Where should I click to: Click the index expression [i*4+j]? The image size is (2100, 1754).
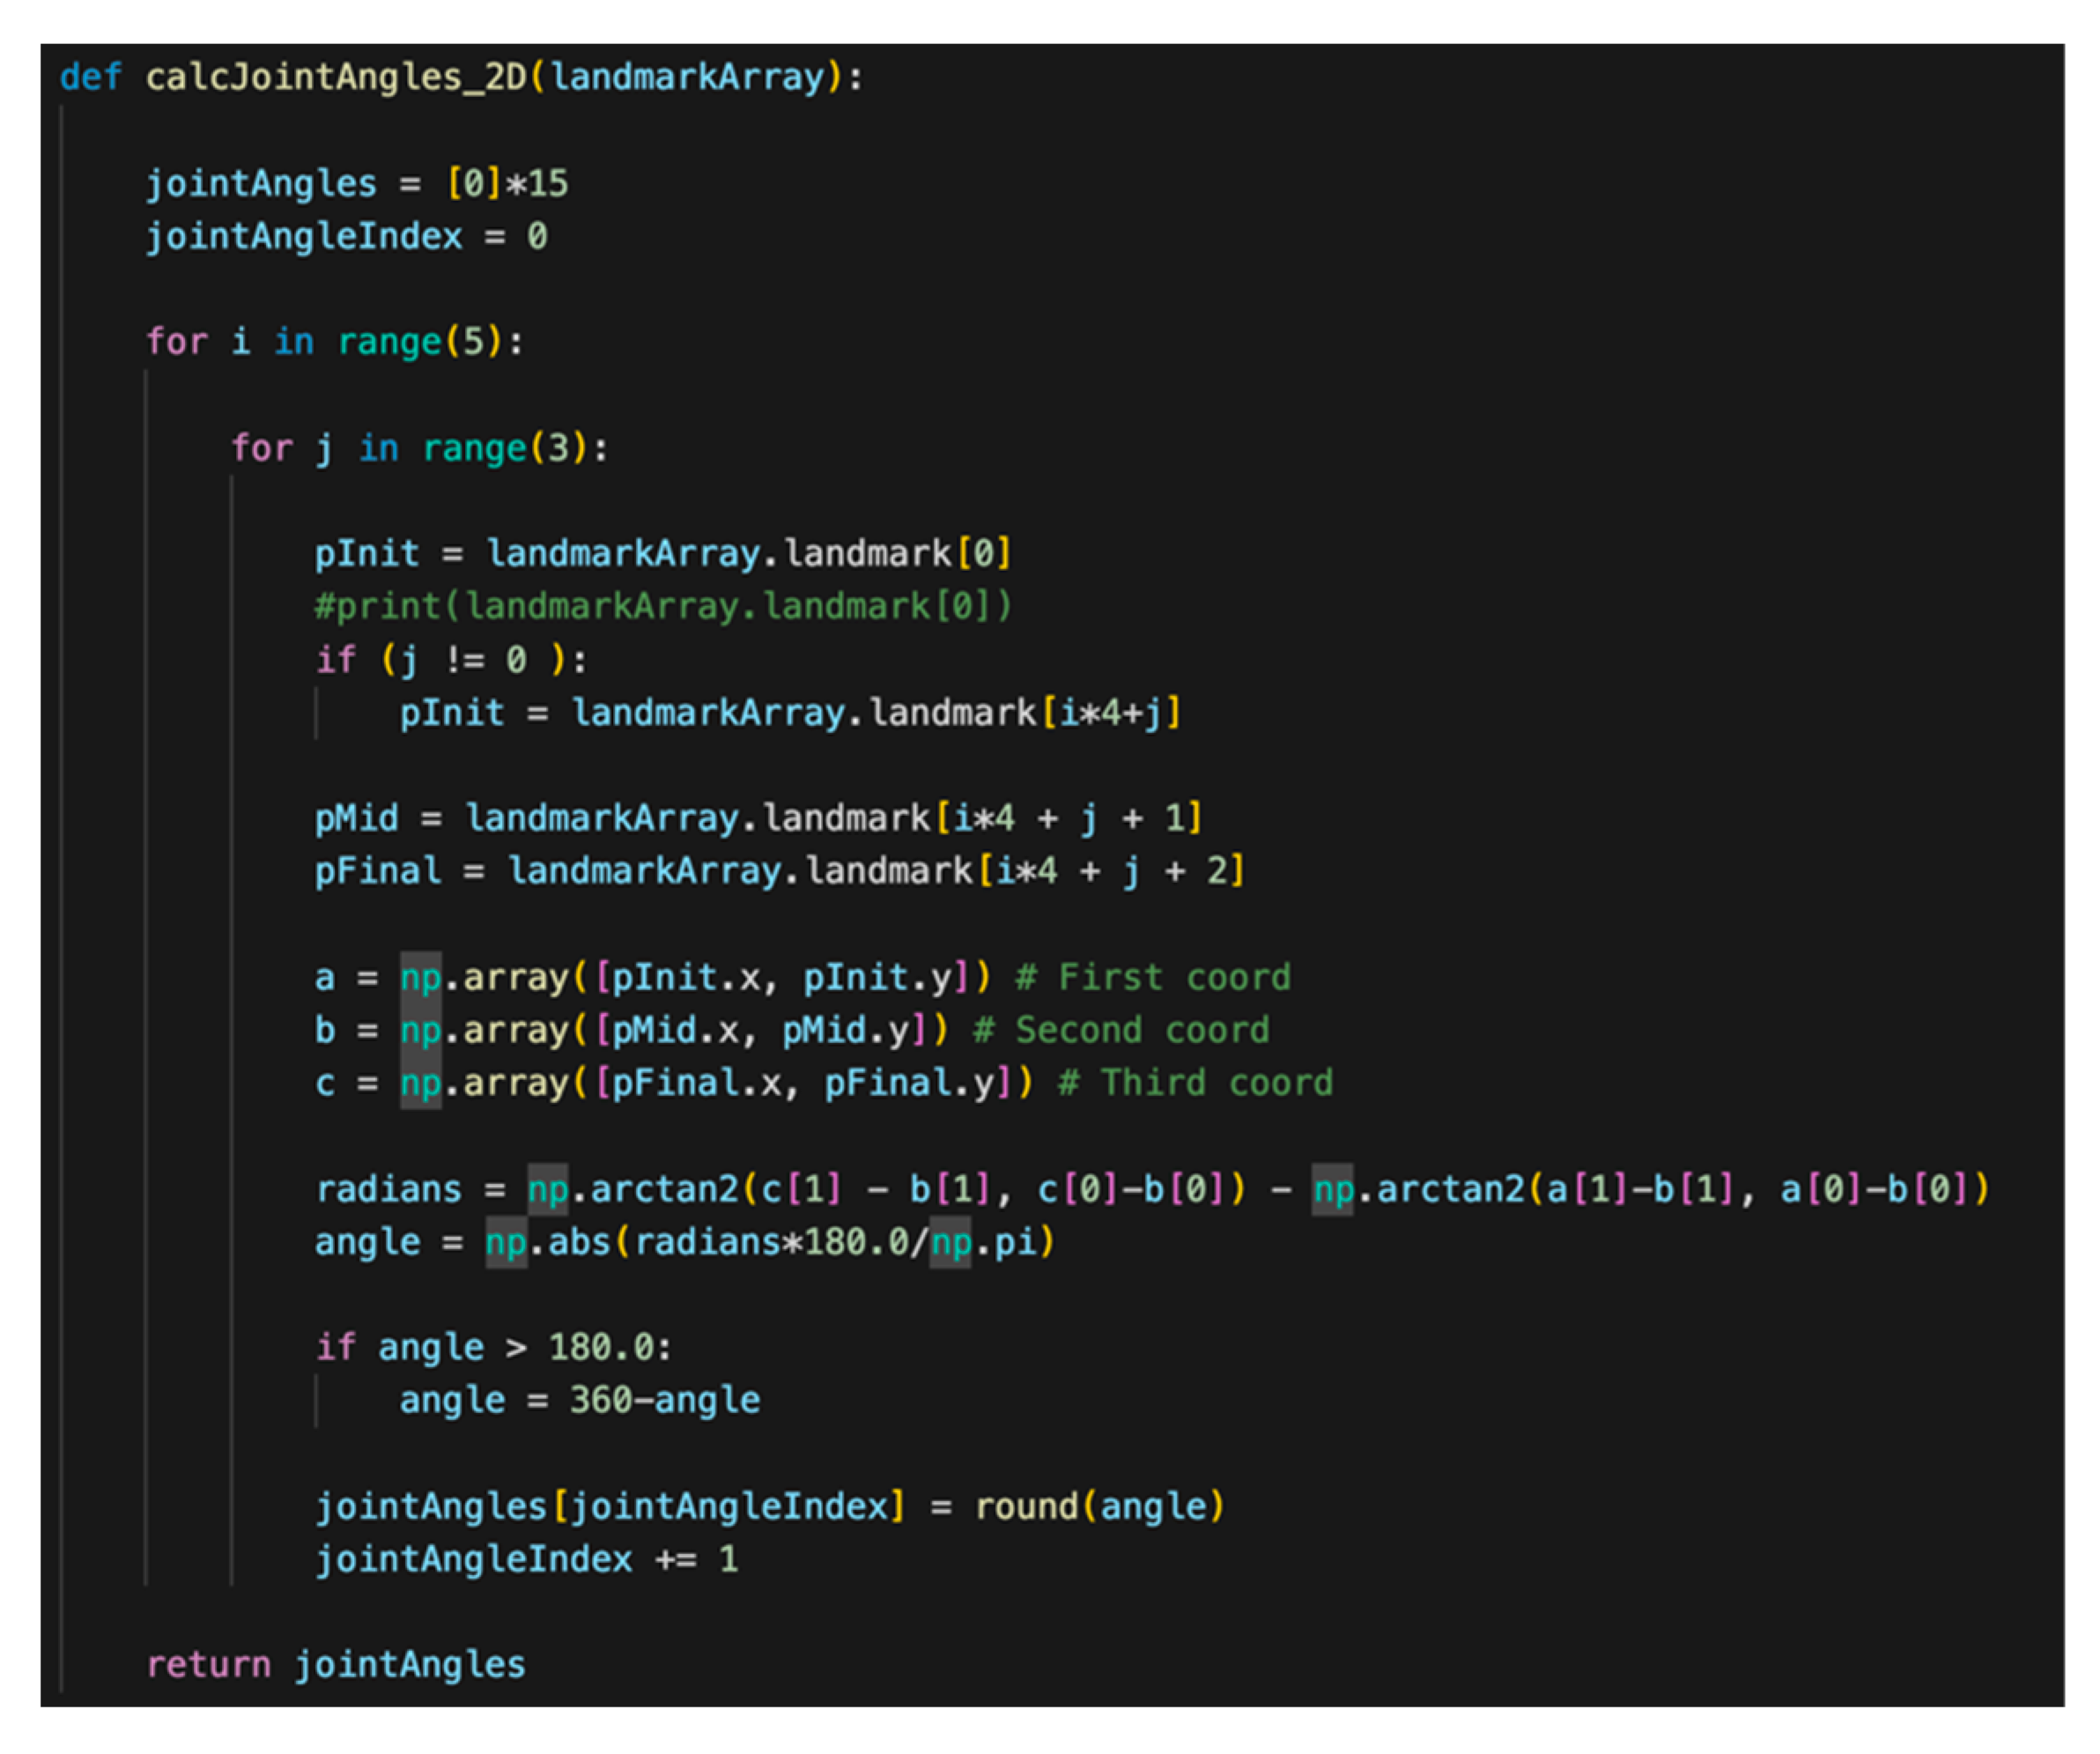(1111, 713)
